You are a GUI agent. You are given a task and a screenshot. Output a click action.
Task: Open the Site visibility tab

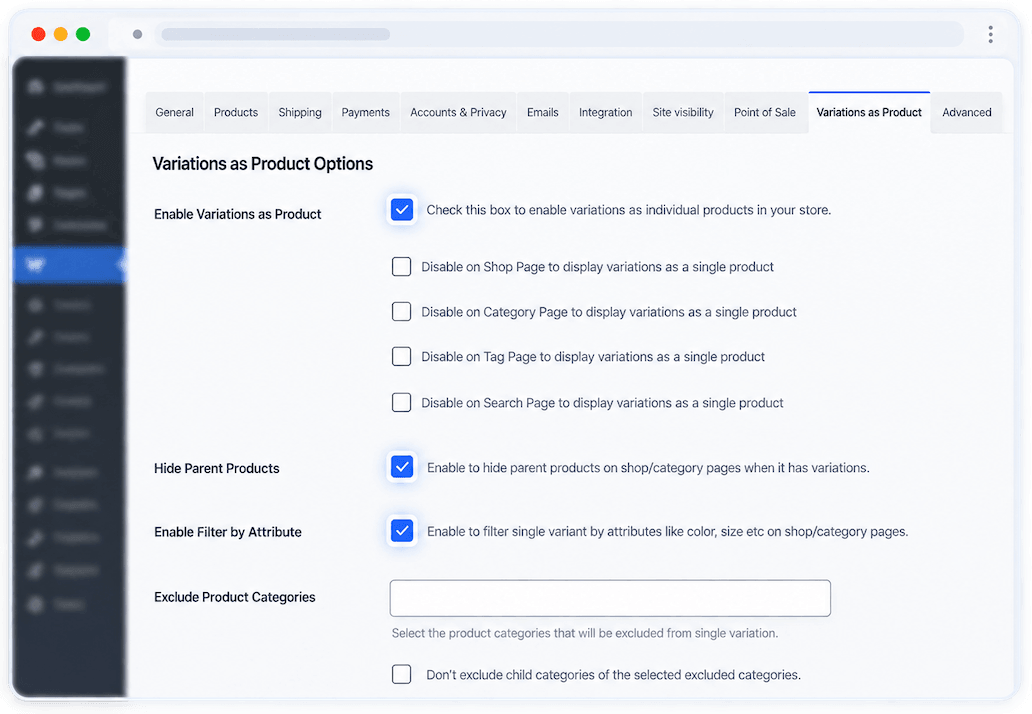(683, 113)
